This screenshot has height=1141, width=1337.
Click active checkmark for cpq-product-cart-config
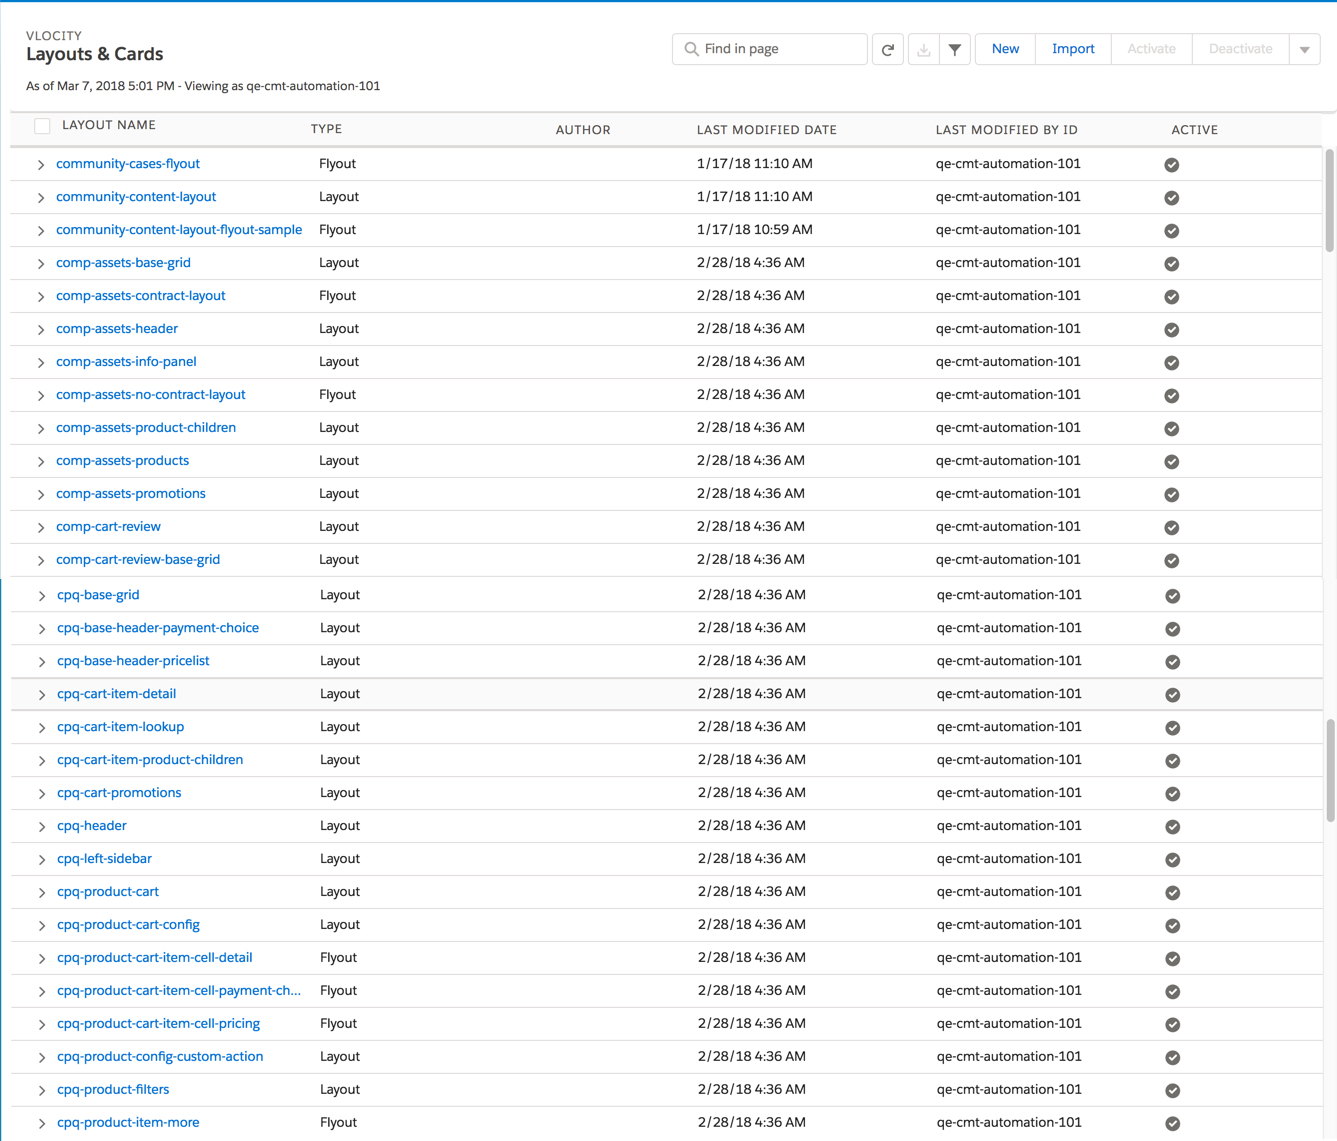(1172, 926)
